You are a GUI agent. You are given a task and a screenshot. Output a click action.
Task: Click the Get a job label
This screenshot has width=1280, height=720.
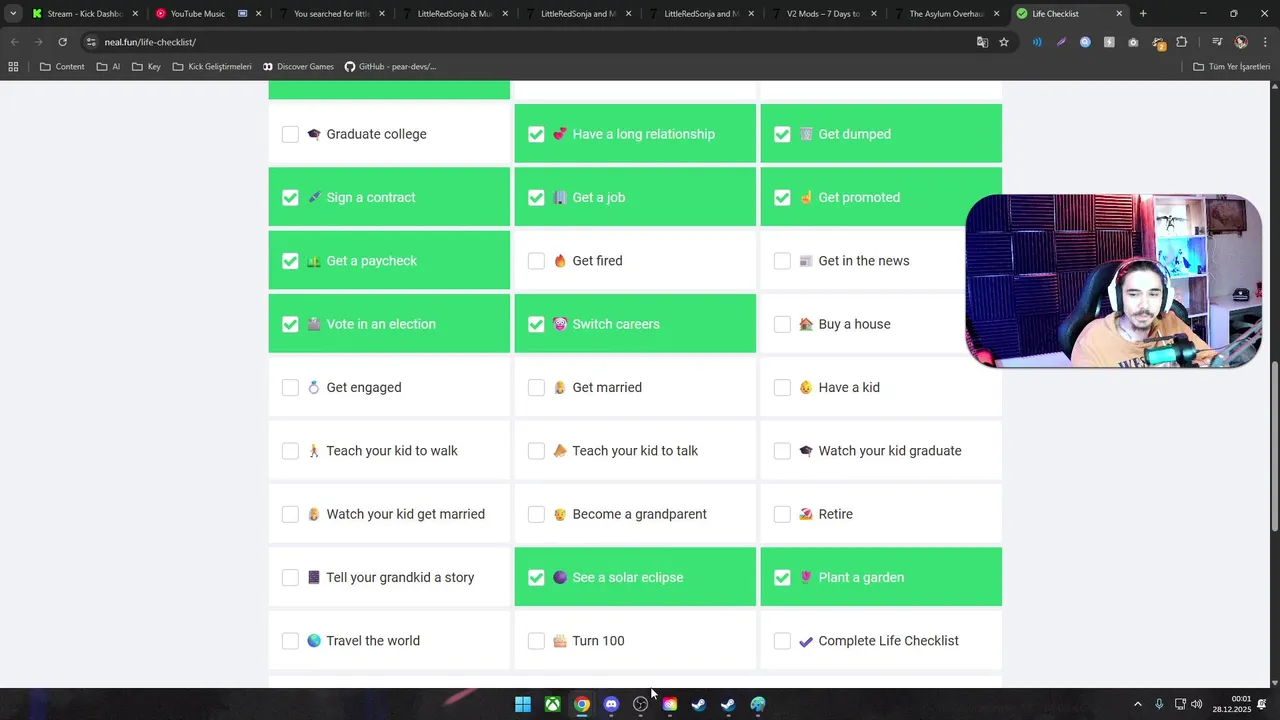coord(599,197)
